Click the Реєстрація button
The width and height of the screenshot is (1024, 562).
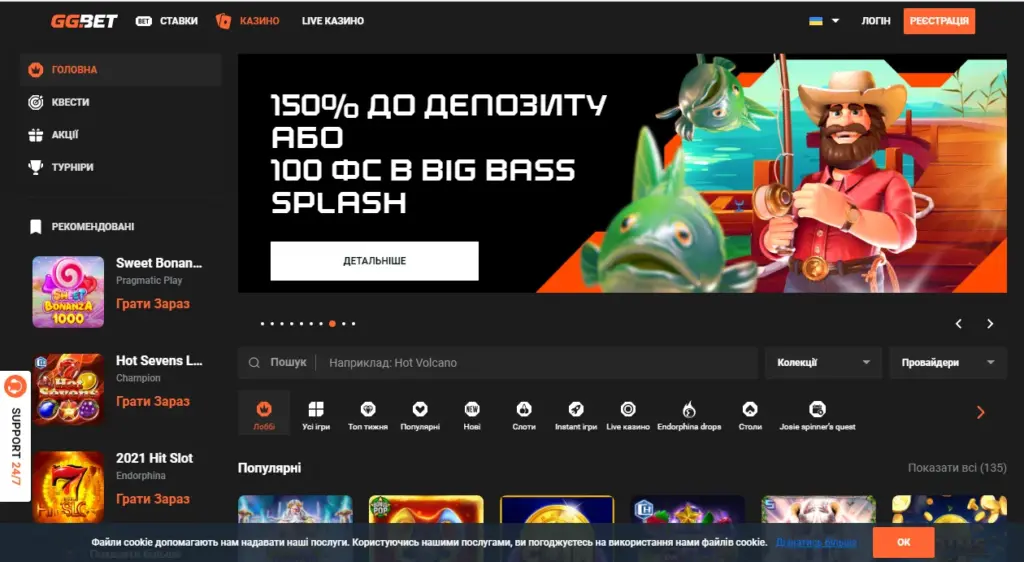point(939,21)
